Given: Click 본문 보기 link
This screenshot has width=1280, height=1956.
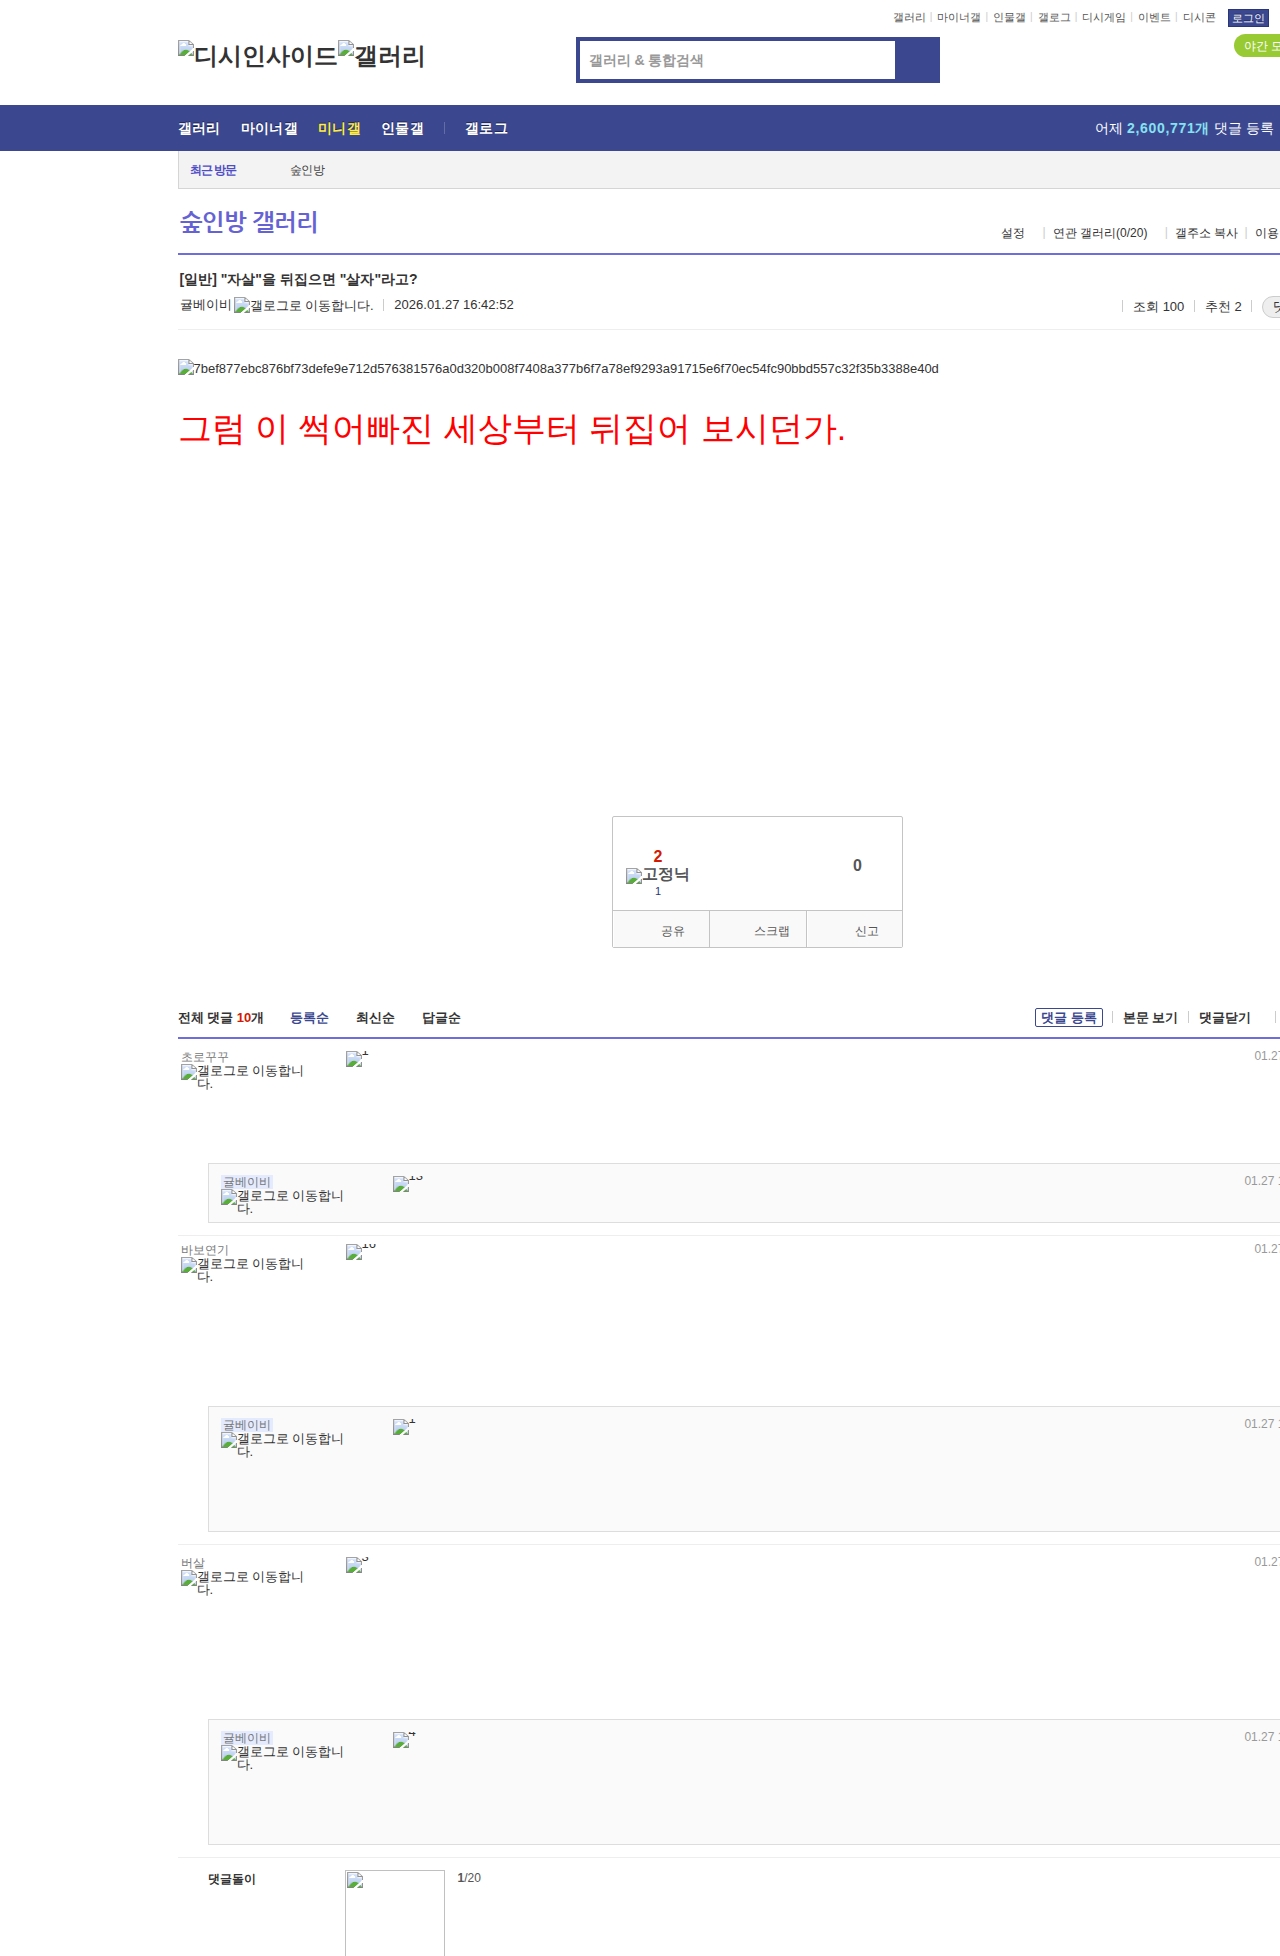Looking at the screenshot, I should click(x=1150, y=1018).
